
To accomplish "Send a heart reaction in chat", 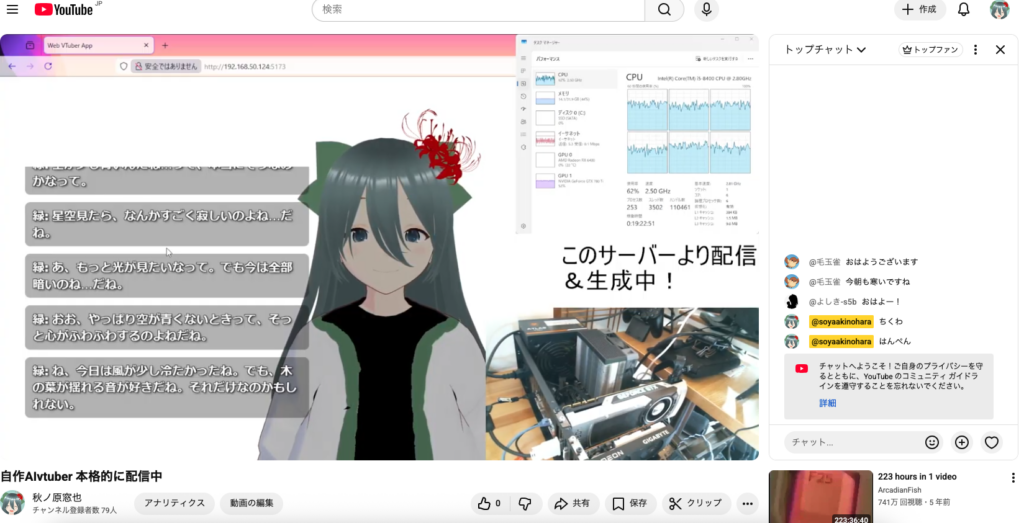I will point(991,442).
